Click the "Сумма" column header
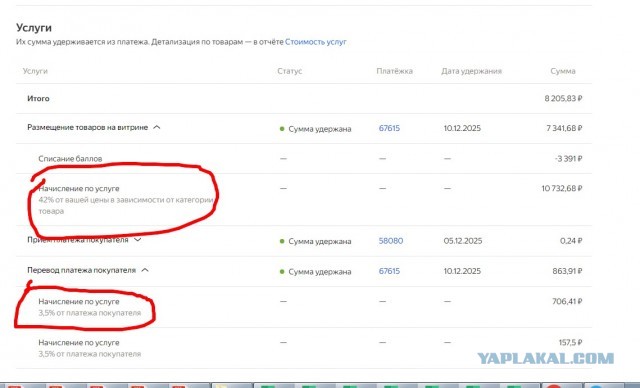 [x=563, y=71]
